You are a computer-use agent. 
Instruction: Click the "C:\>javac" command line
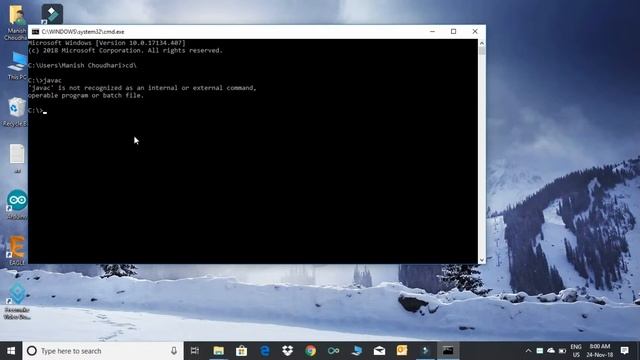tap(45, 80)
